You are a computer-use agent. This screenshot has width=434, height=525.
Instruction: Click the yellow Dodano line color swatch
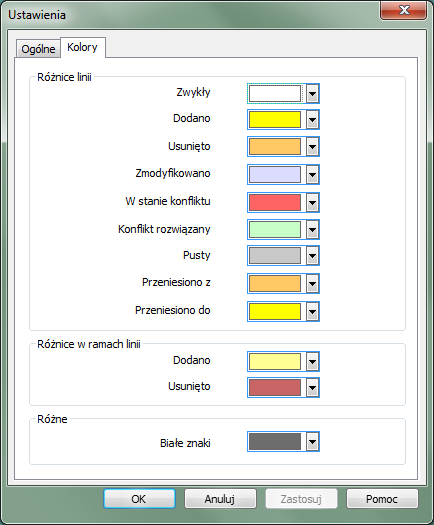(275, 120)
